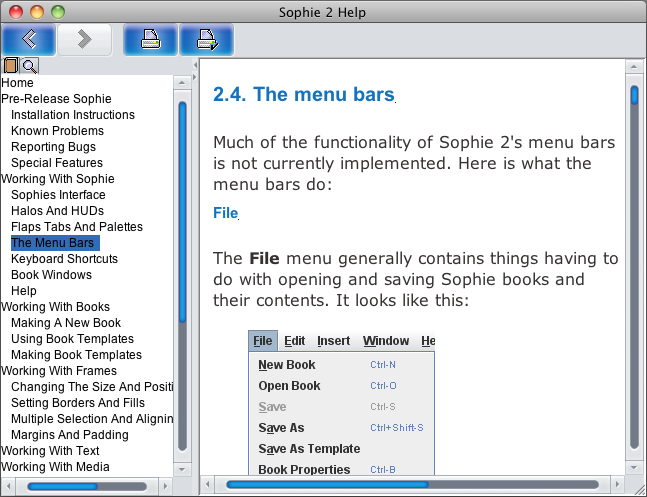This screenshot has height=497, width=647.
Task: Select Working With Text section
Action: (50, 451)
